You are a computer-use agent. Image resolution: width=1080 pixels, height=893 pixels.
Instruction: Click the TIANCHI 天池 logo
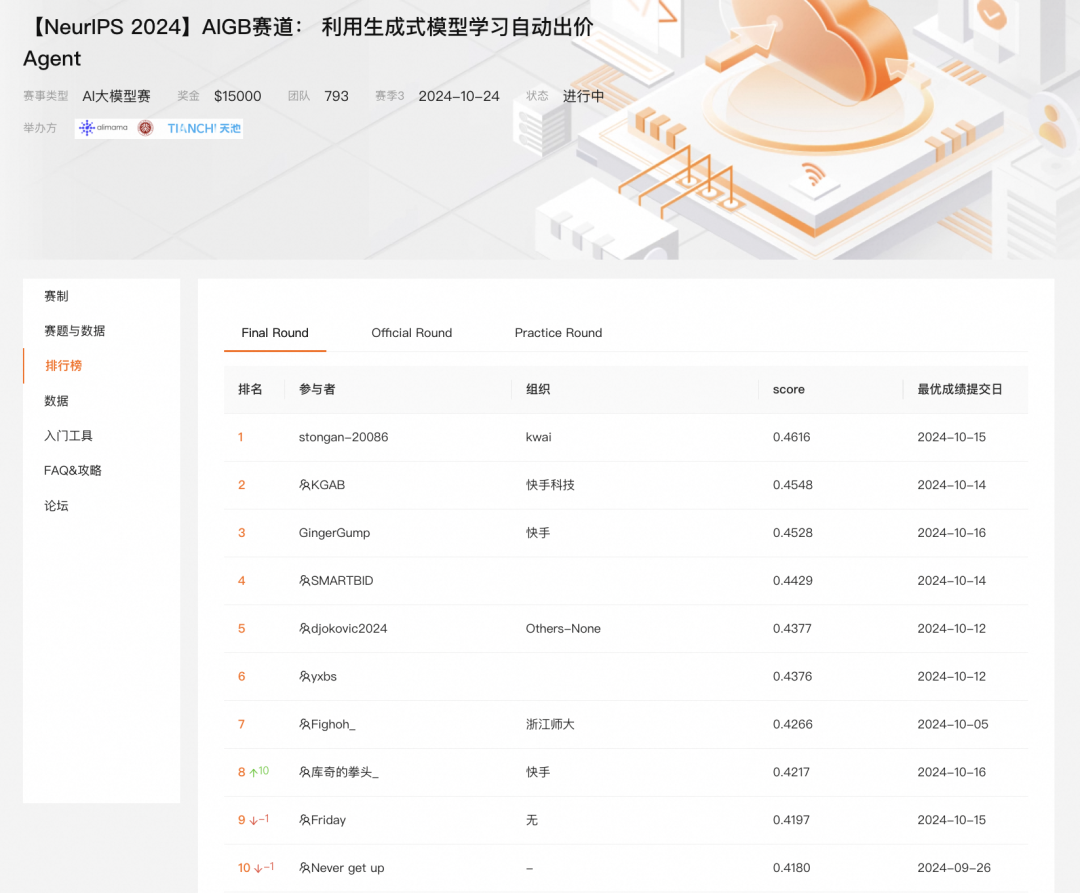click(x=203, y=128)
